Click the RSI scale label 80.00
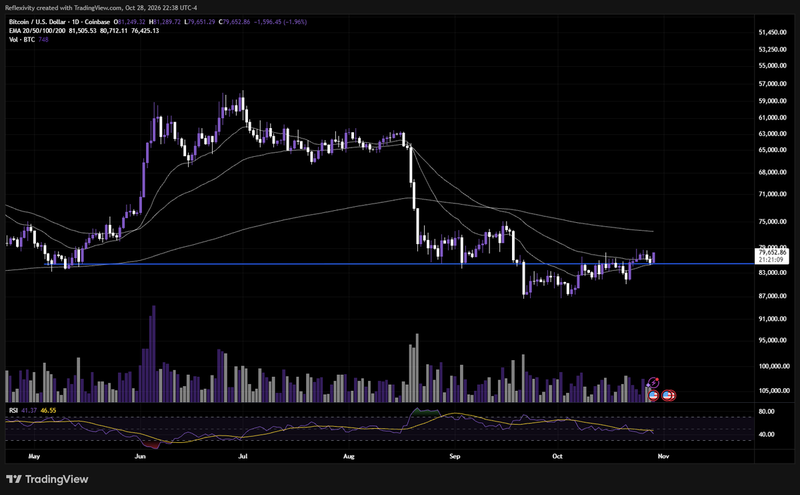800x495 pixels. pos(767,411)
